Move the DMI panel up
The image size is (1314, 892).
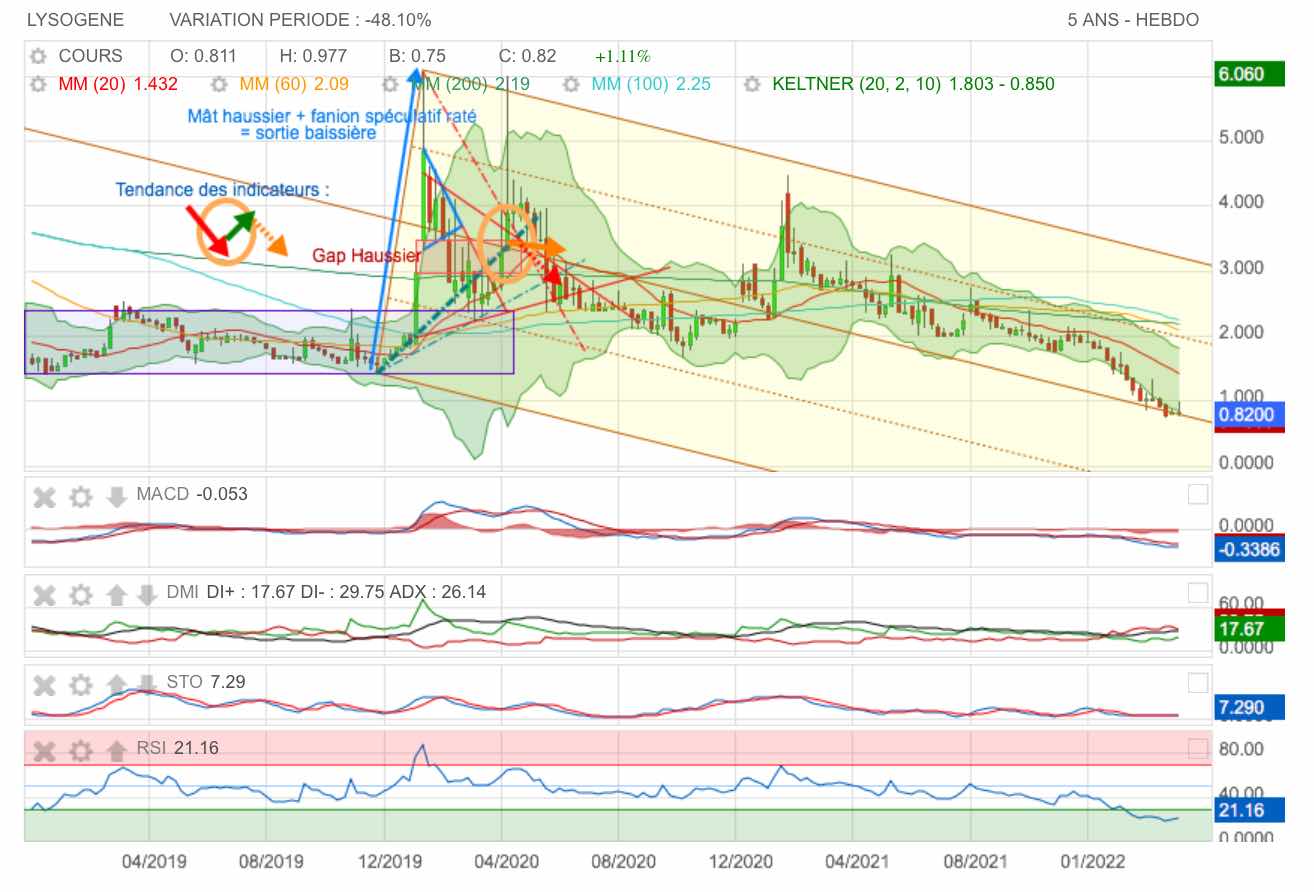click(x=116, y=595)
